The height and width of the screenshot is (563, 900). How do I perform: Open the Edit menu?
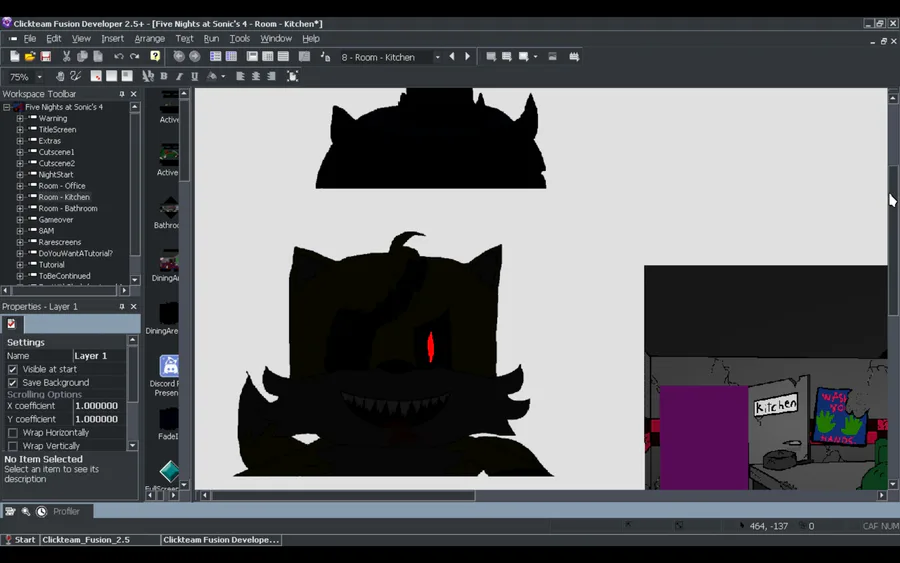tap(53, 38)
